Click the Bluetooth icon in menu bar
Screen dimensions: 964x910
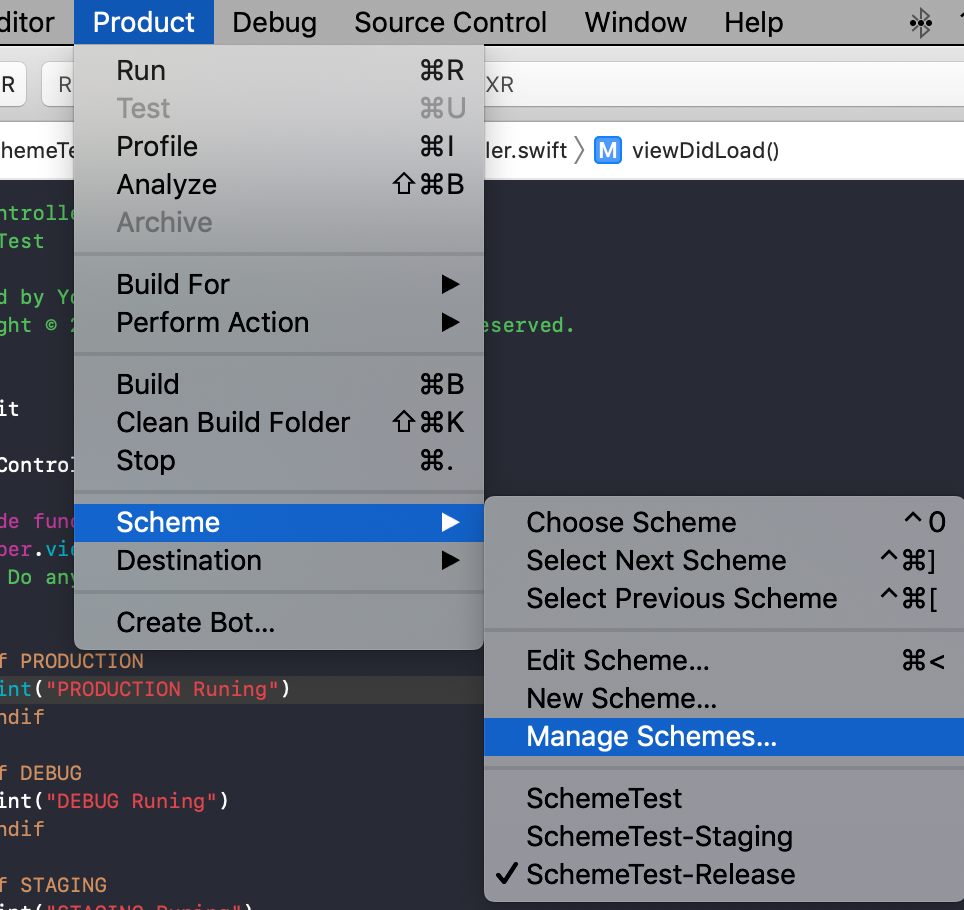920,23
